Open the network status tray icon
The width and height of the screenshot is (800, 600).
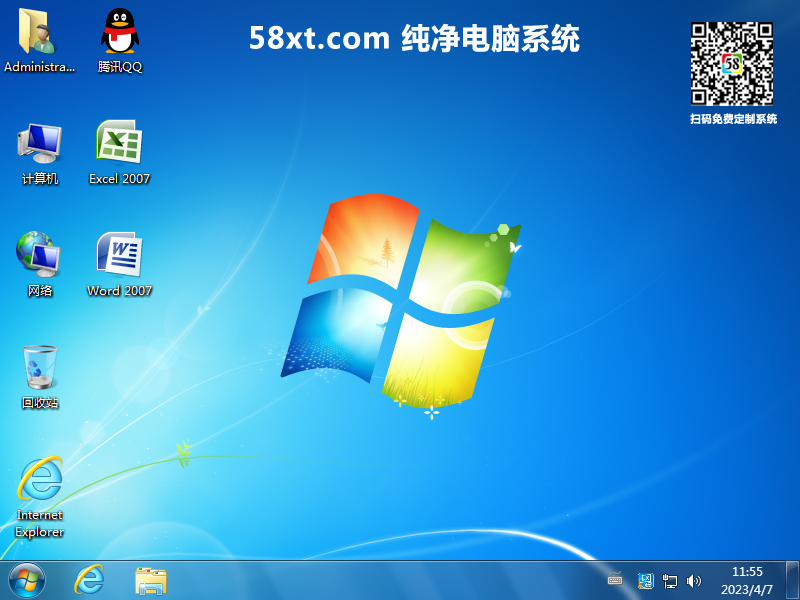(x=669, y=581)
